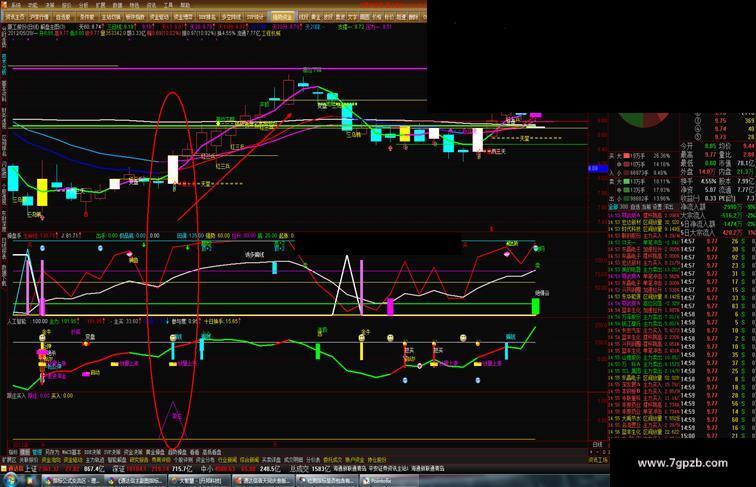756x487 pixels.
Task: Open the 成交明细 bottom tab
Action: point(294,460)
